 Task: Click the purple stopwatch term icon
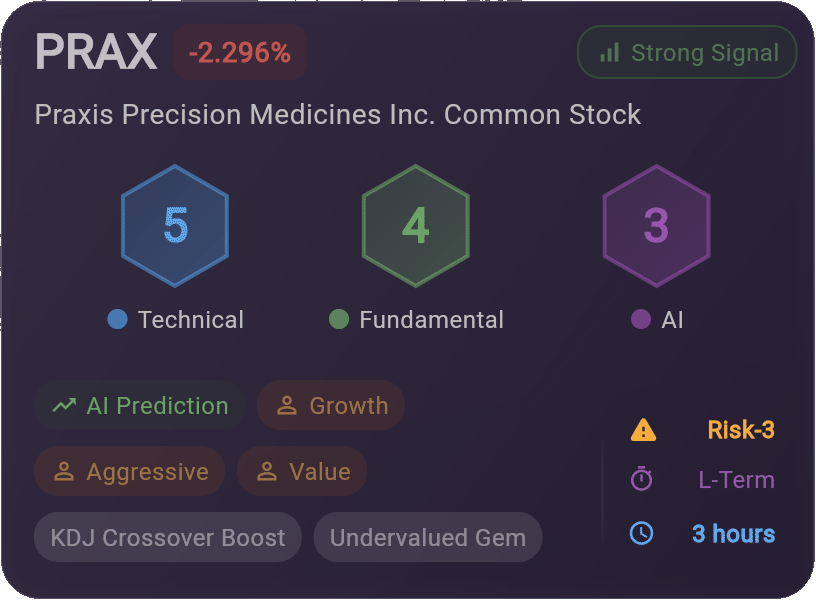tap(641, 479)
